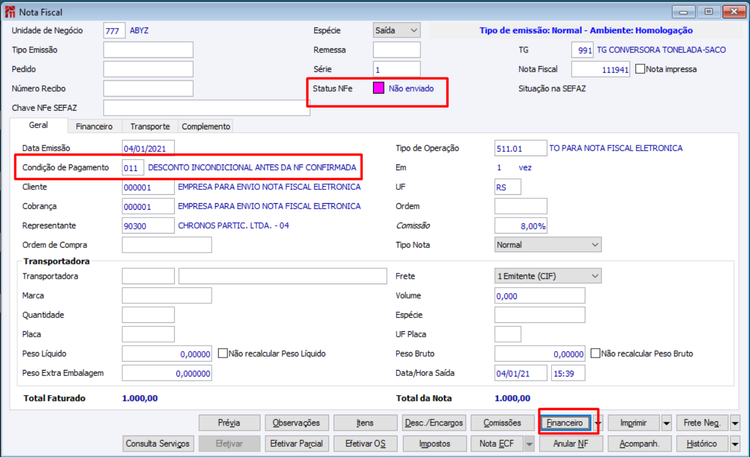The image size is (750, 457).
Task: Click the Histórico button
Action: pyautogui.click(x=702, y=444)
